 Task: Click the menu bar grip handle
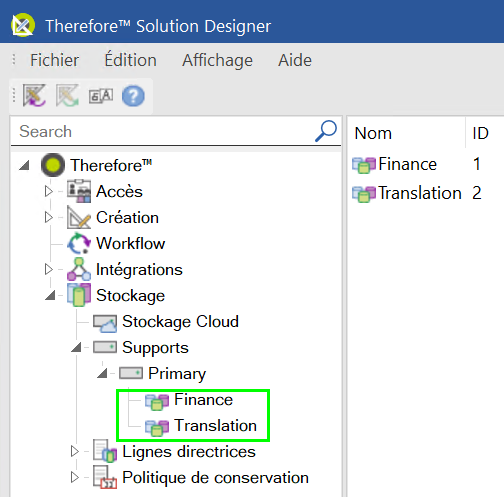click(14, 60)
